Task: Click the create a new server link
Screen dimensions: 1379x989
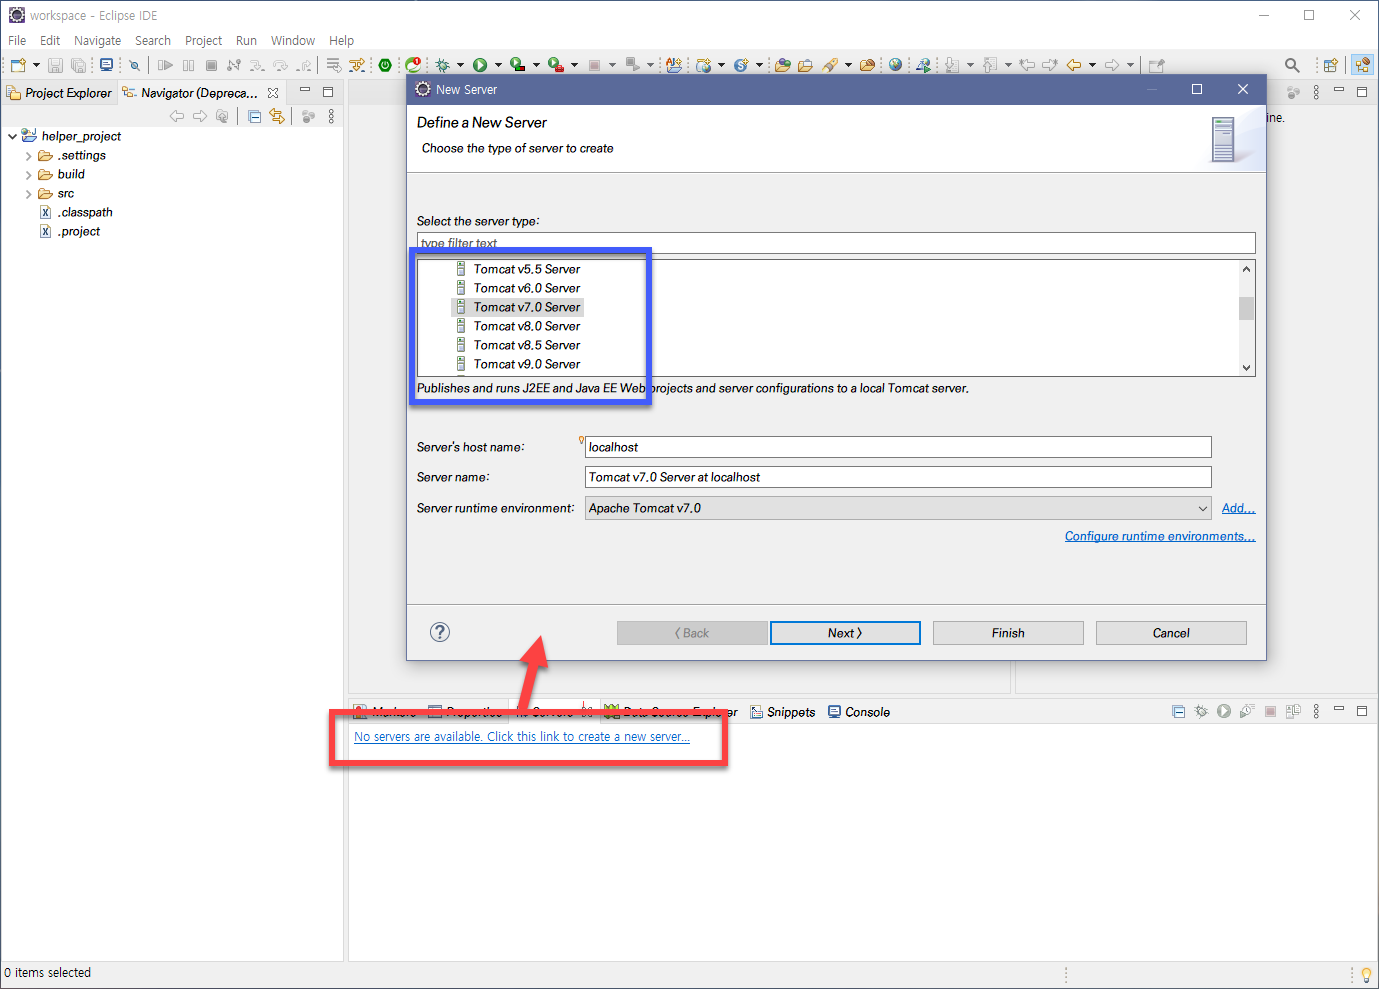Action: (522, 737)
